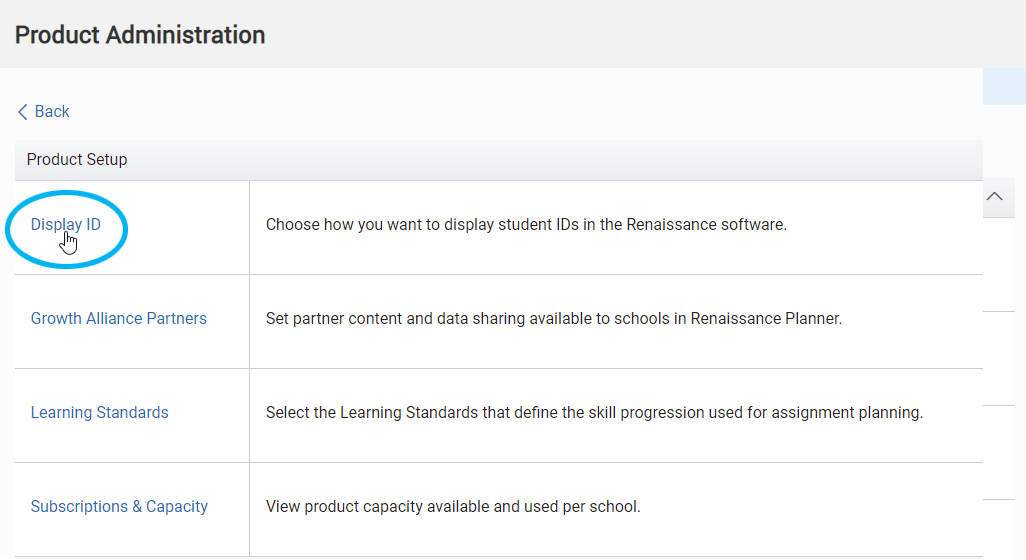Select the Product Setup section header
1026x560 pixels.
point(499,160)
